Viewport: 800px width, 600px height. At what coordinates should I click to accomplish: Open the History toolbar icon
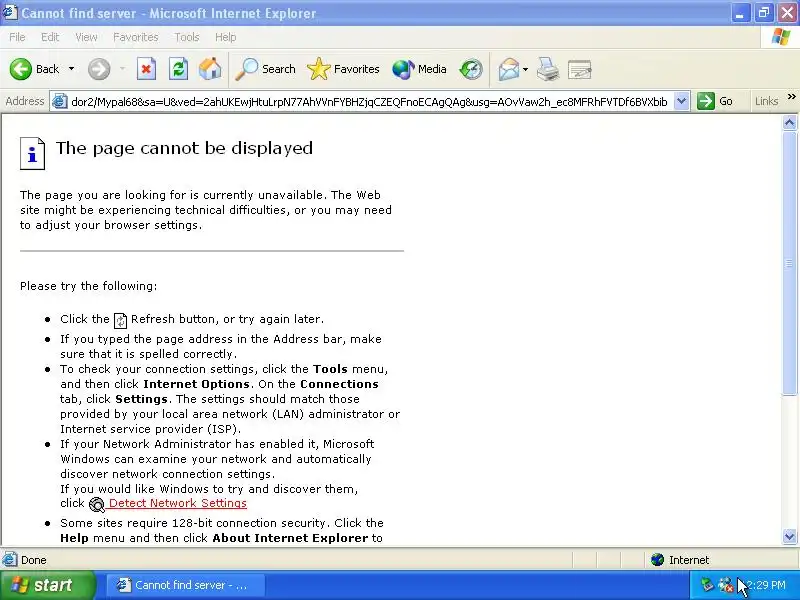point(471,69)
